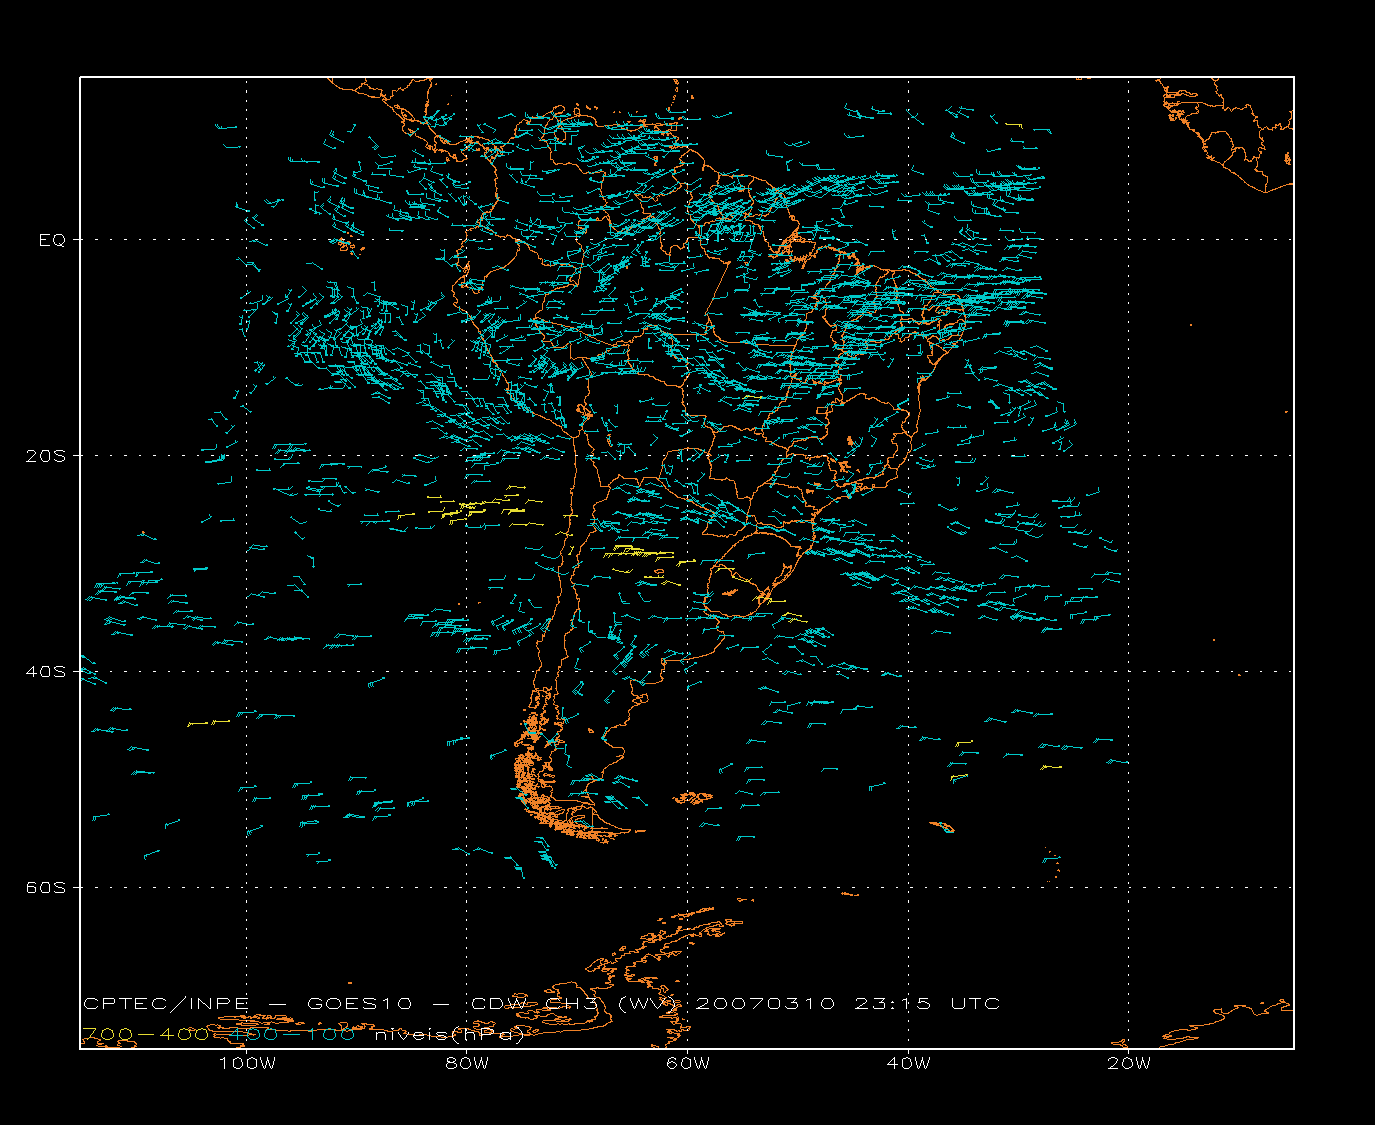Image resolution: width=1375 pixels, height=1125 pixels.
Task: Click the 100W longitude label
Action: click(x=247, y=1063)
